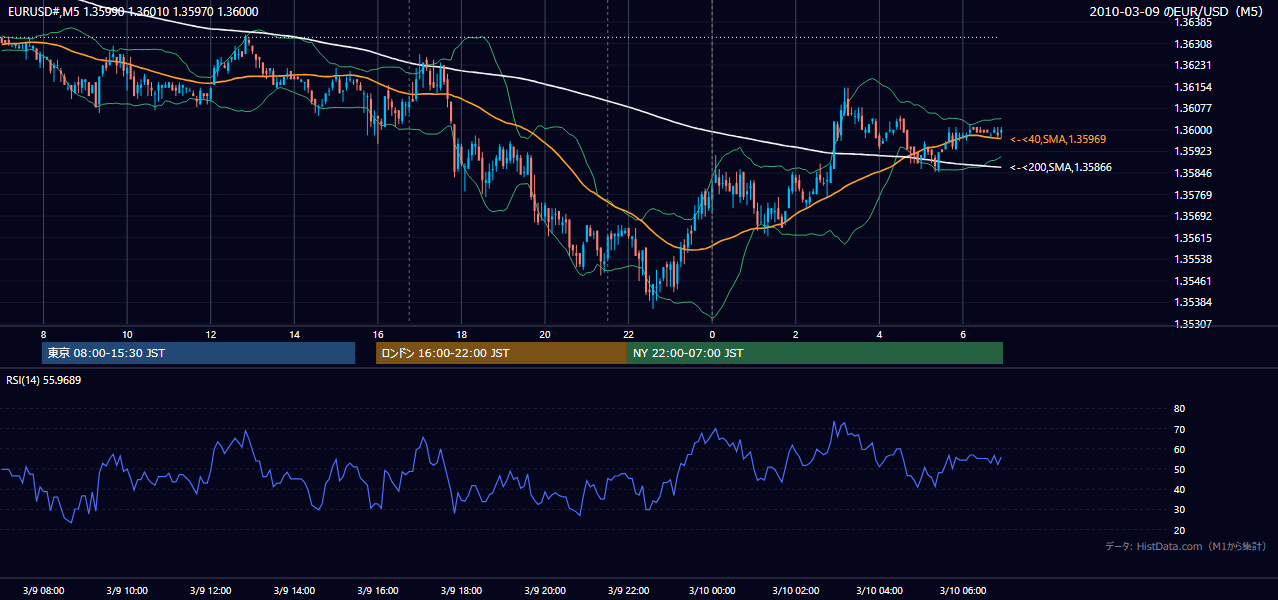1278x600 pixels.
Task: Click RSI scale value 50
Action: coord(1179,469)
